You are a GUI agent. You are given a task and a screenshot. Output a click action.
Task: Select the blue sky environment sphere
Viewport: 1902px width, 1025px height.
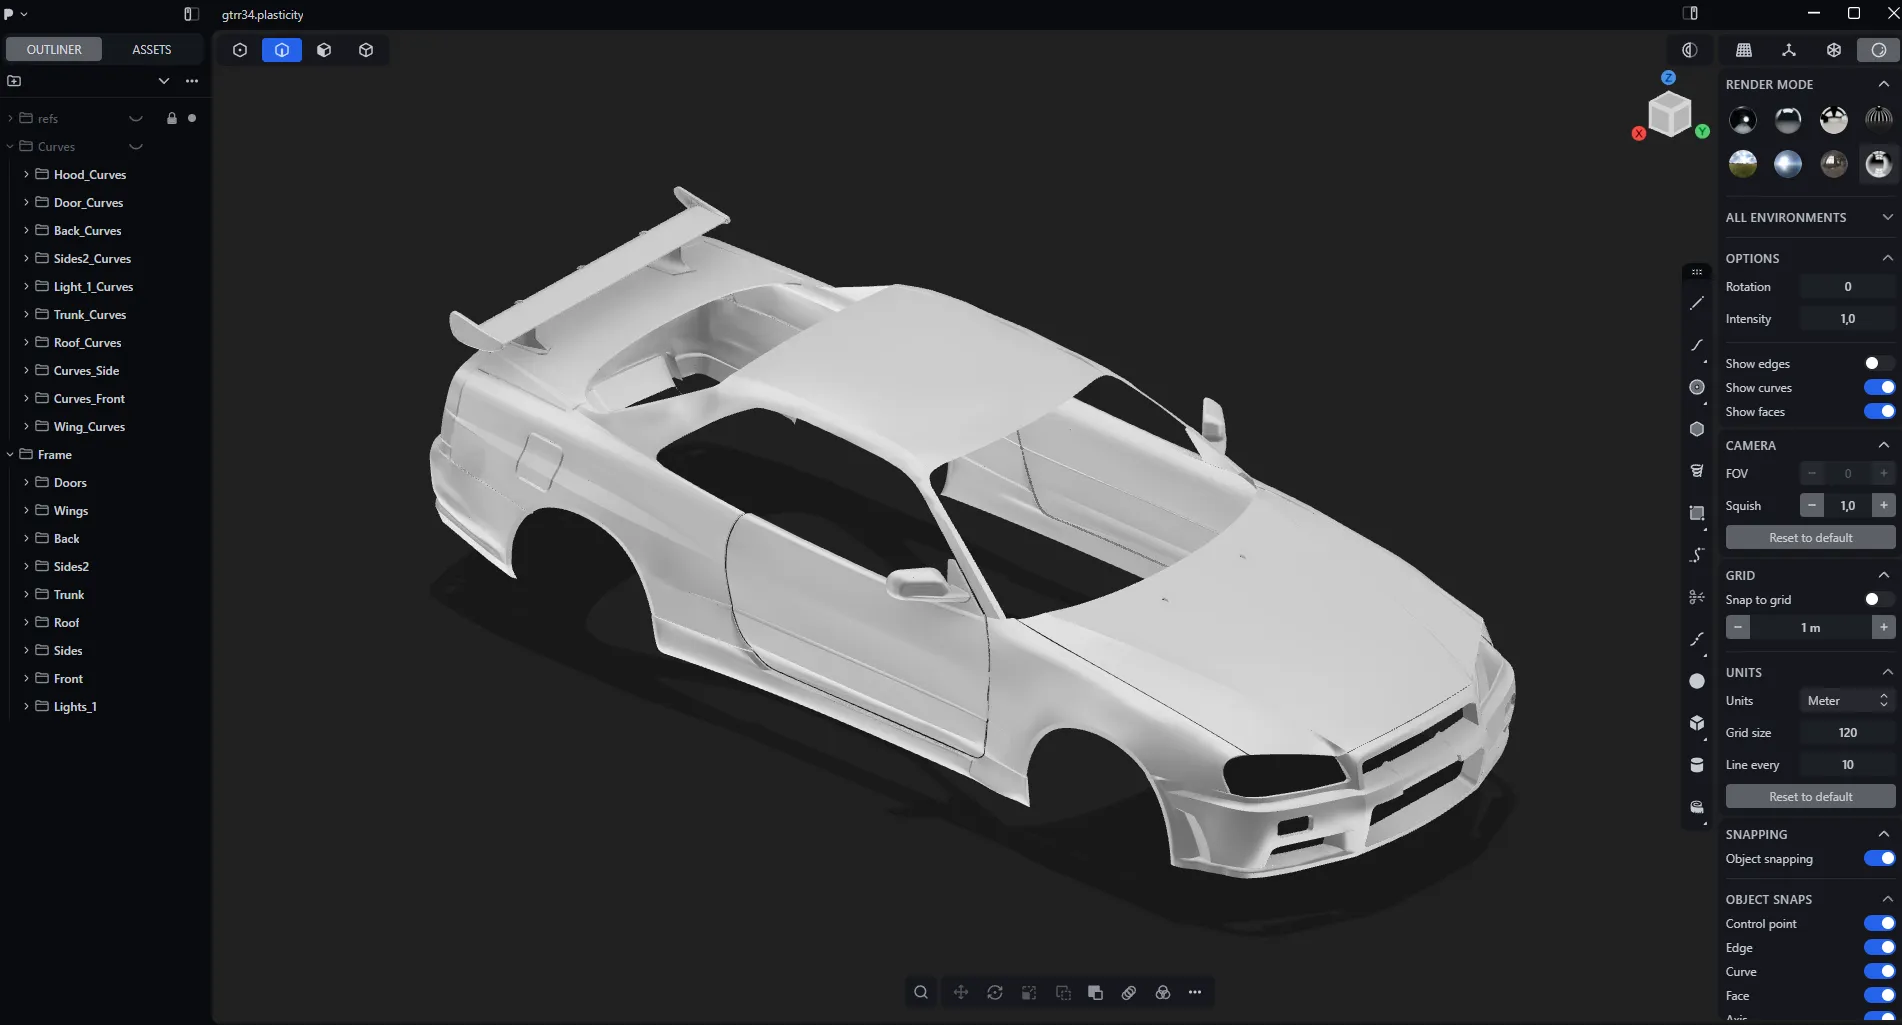click(x=1788, y=164)
